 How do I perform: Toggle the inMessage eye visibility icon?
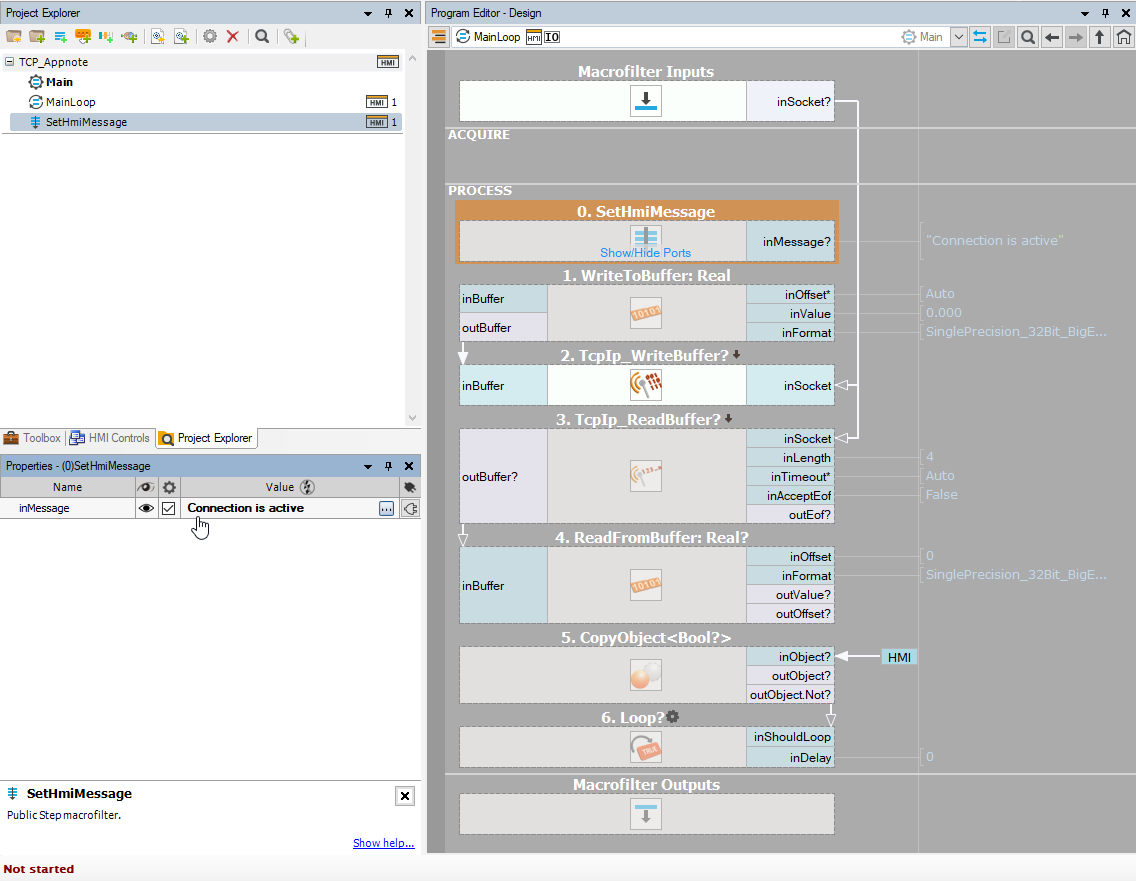pyautogui.click(x=146, y=508)
